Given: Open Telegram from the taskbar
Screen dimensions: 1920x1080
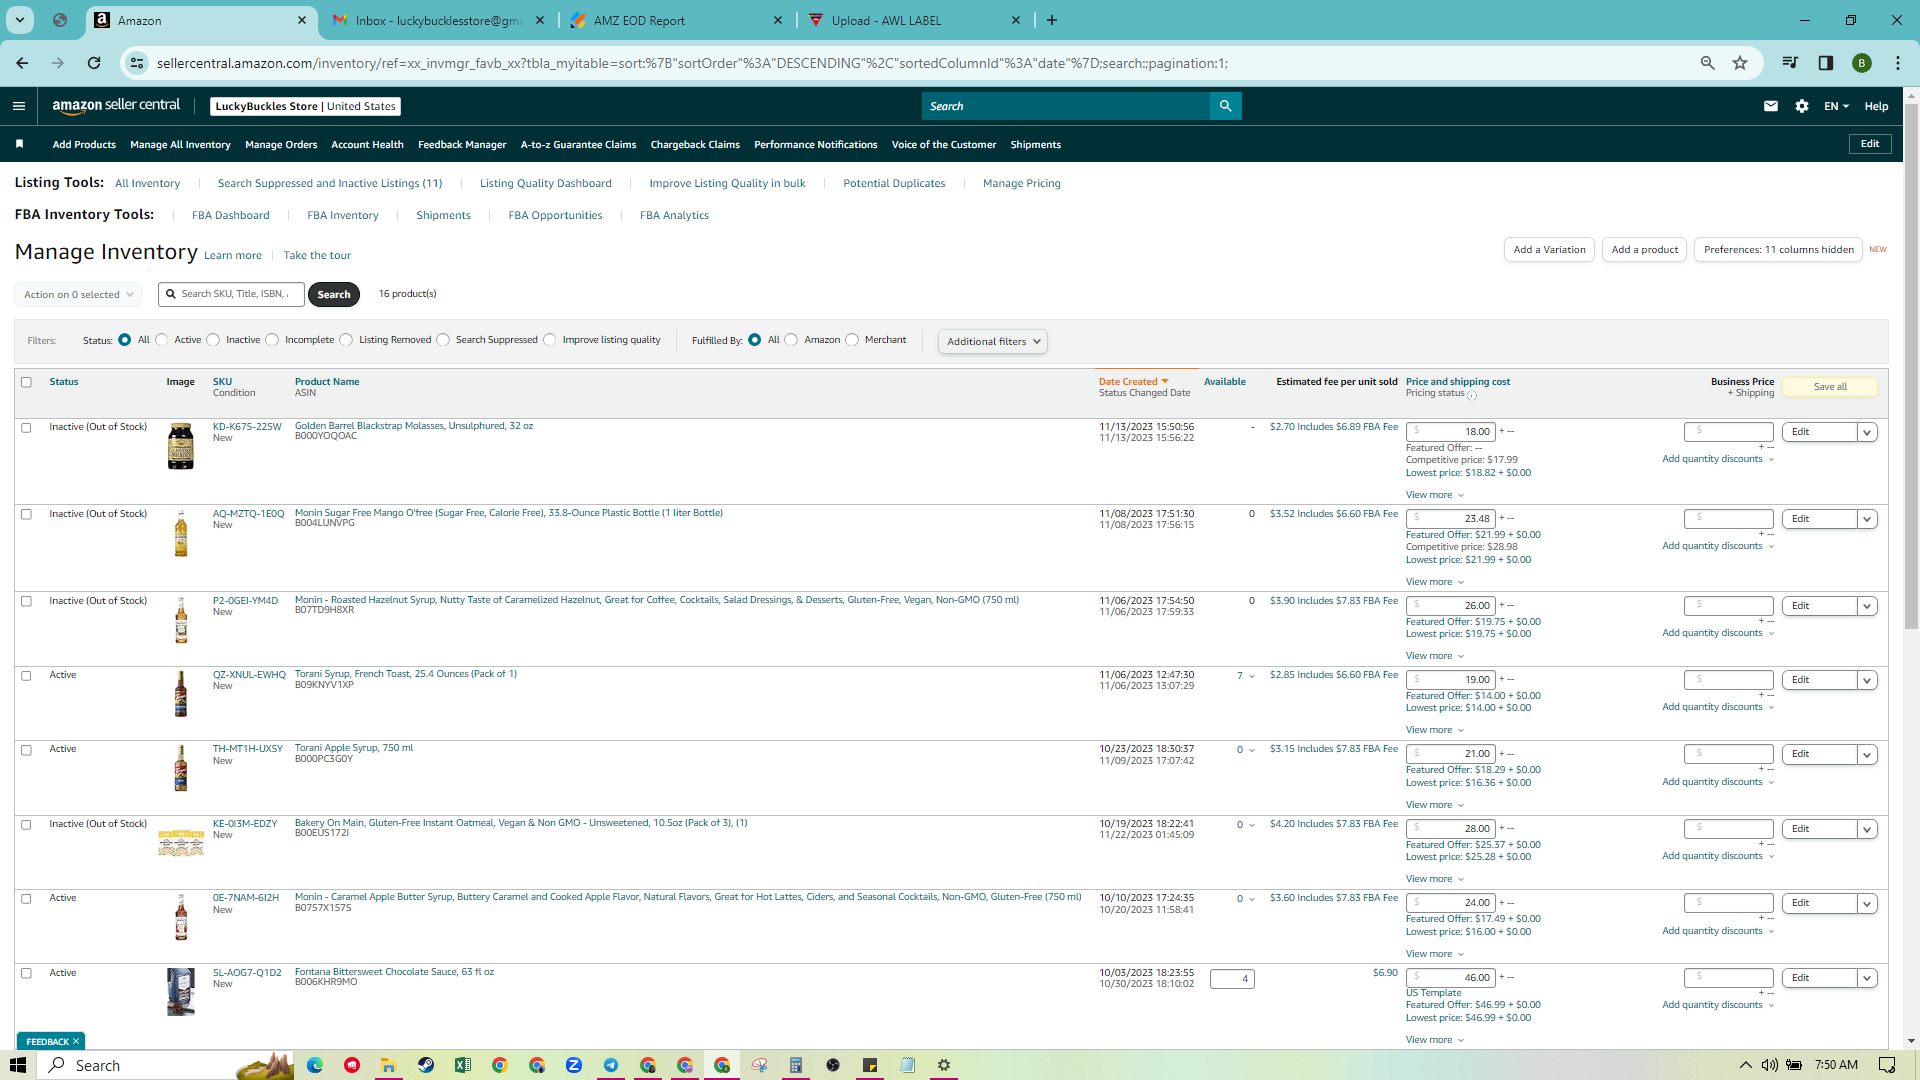Looking at the screenshot, I should [611, 1065].
